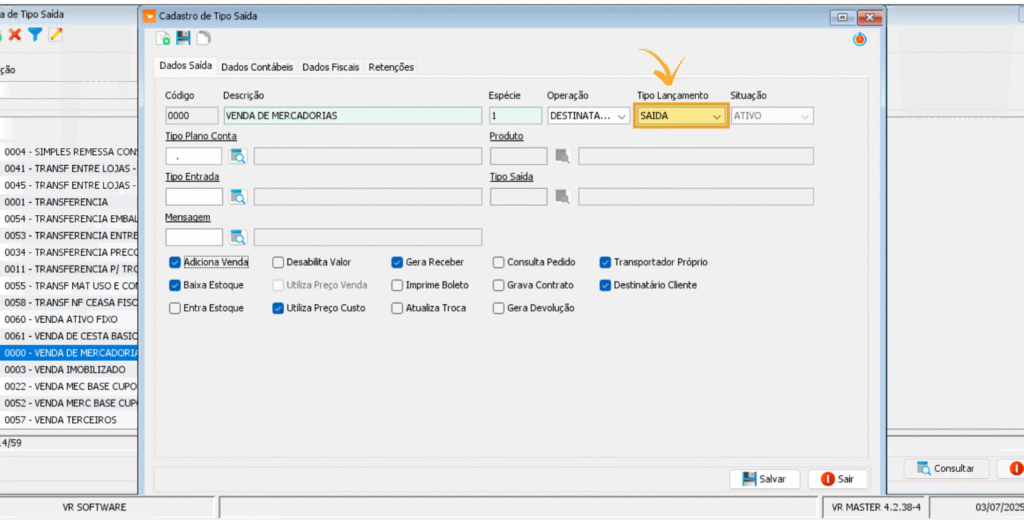Click the Produto underlined label
The image size is (1024, 523).
507,136
